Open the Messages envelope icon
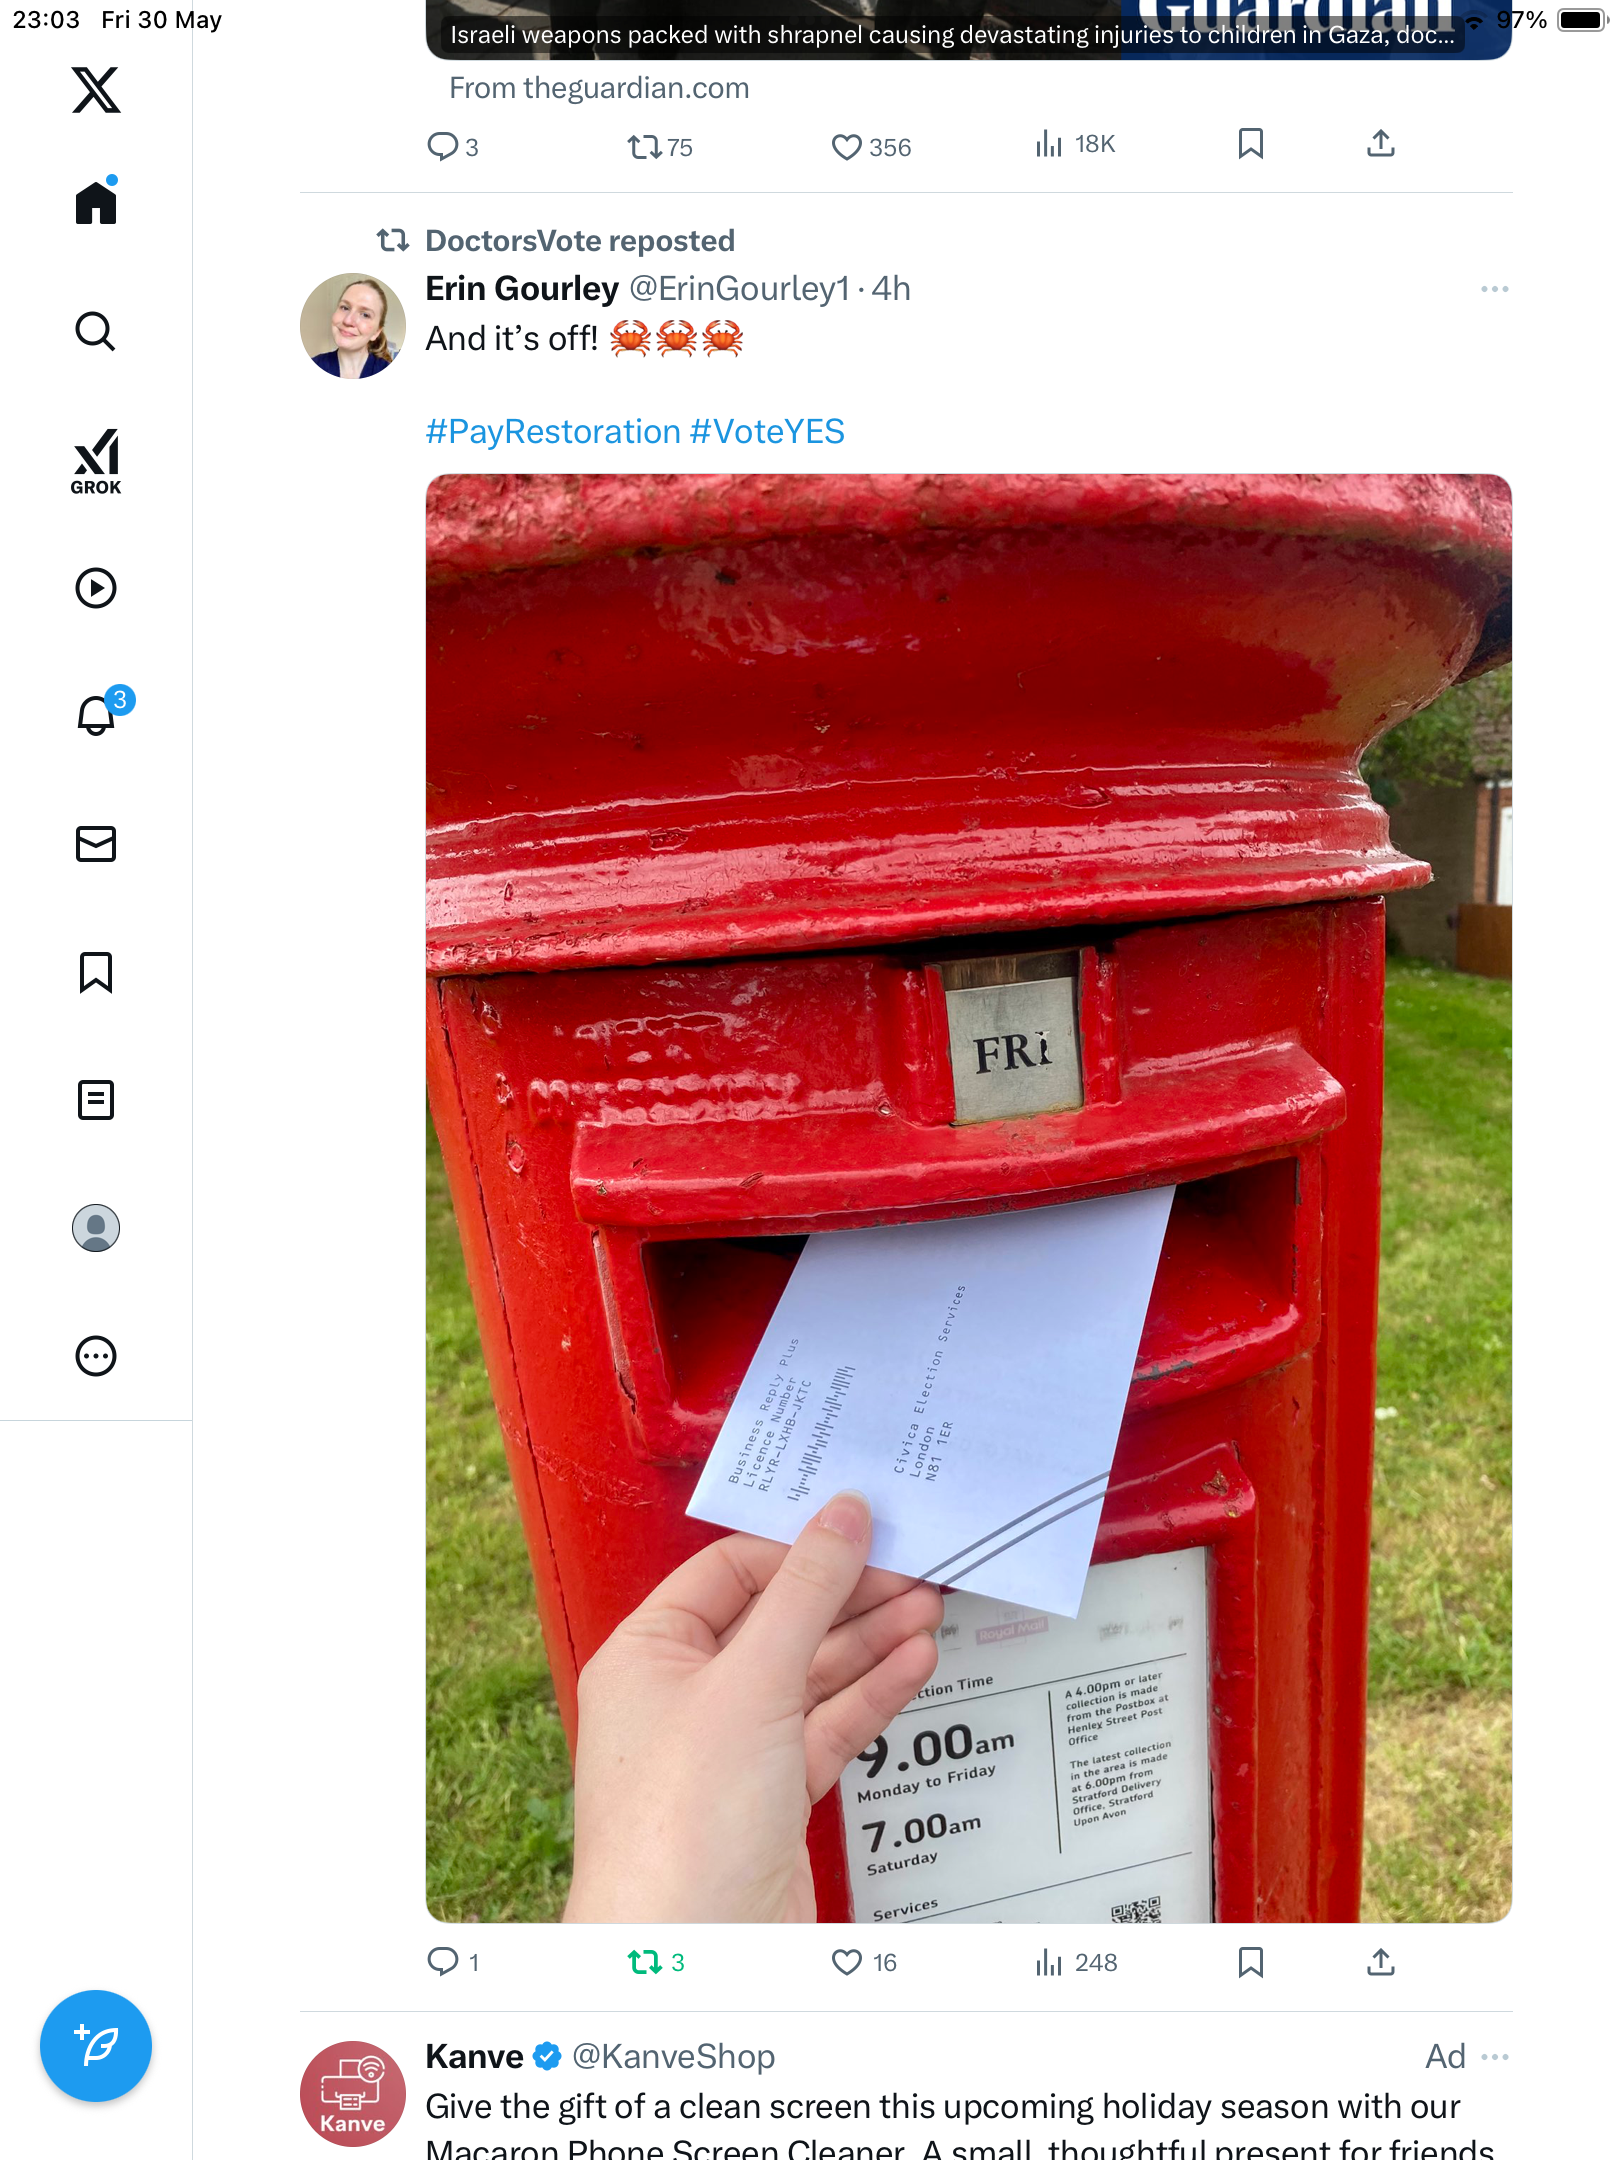 96,844
